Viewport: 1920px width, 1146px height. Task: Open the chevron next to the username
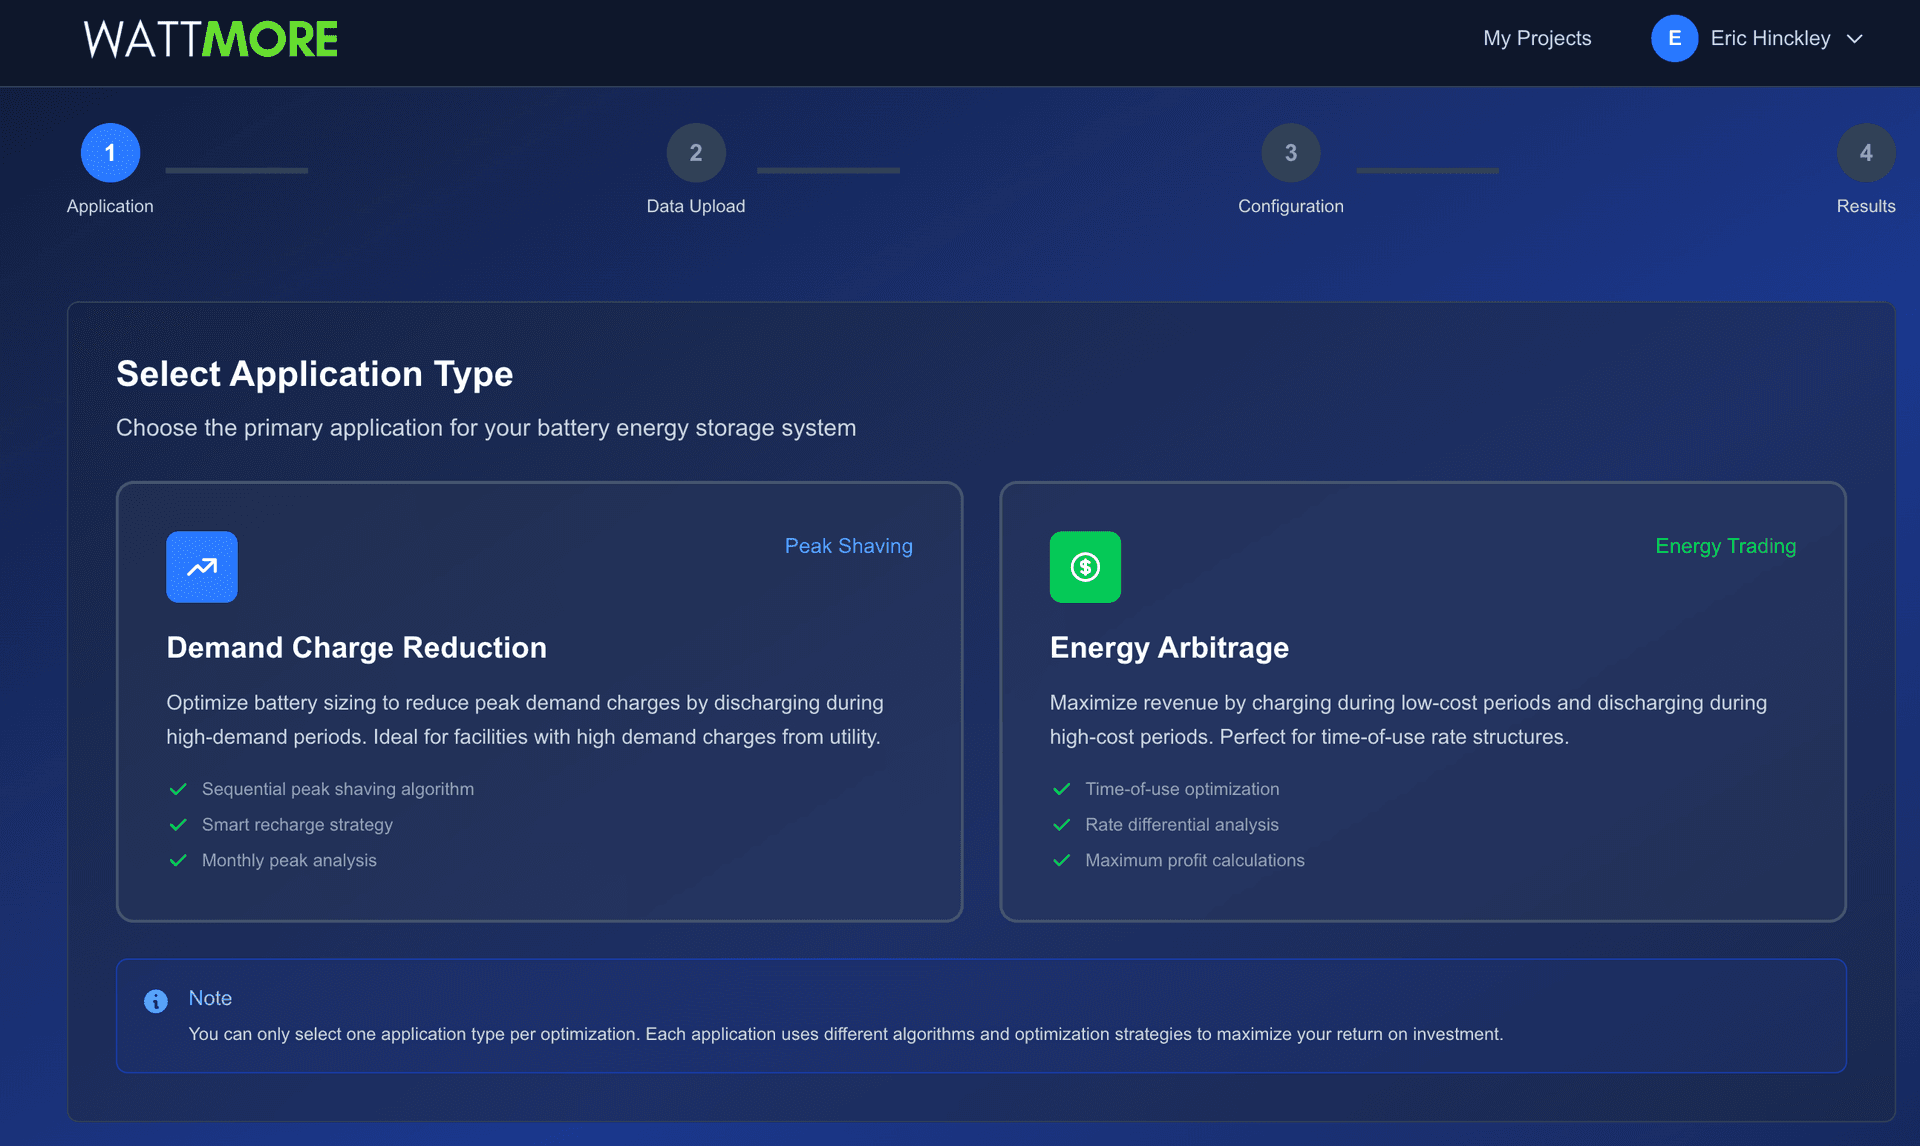1855,38
